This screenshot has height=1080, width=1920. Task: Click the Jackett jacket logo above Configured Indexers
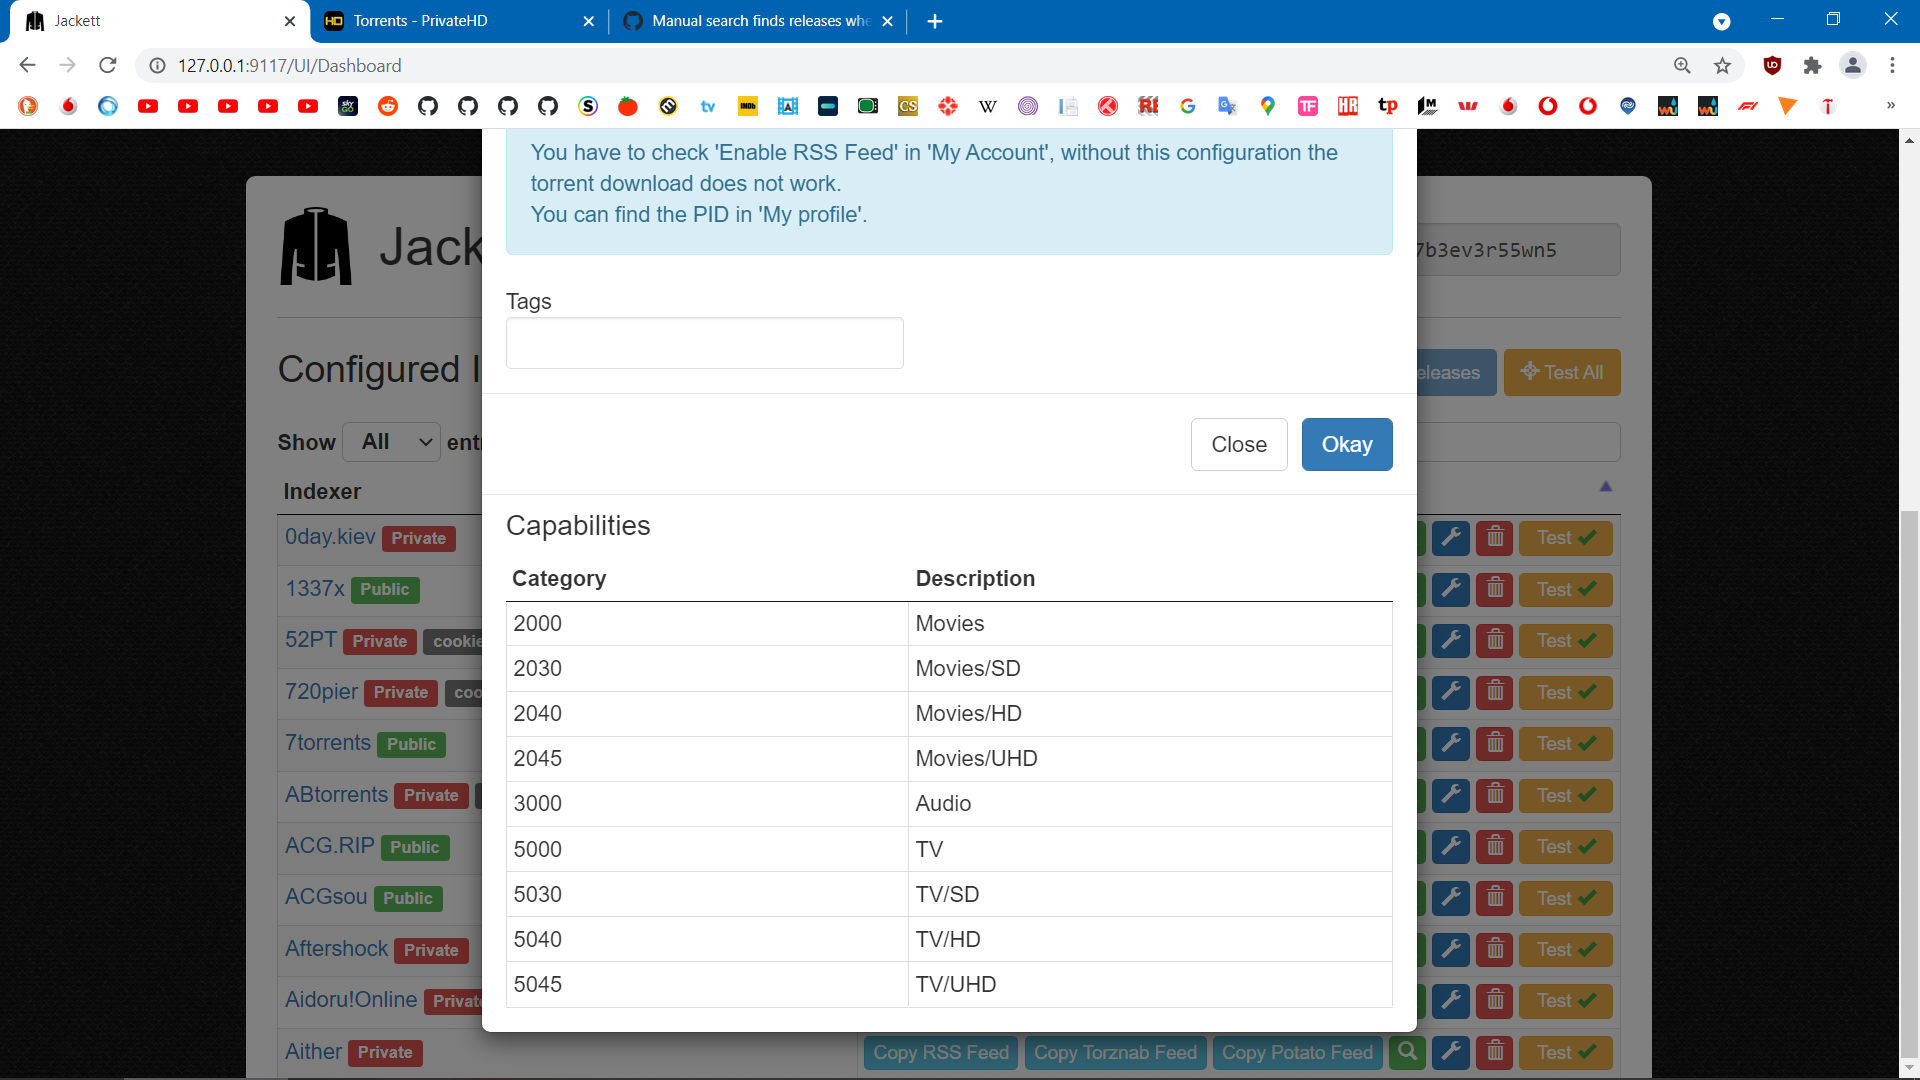click(x=316, y=246)
